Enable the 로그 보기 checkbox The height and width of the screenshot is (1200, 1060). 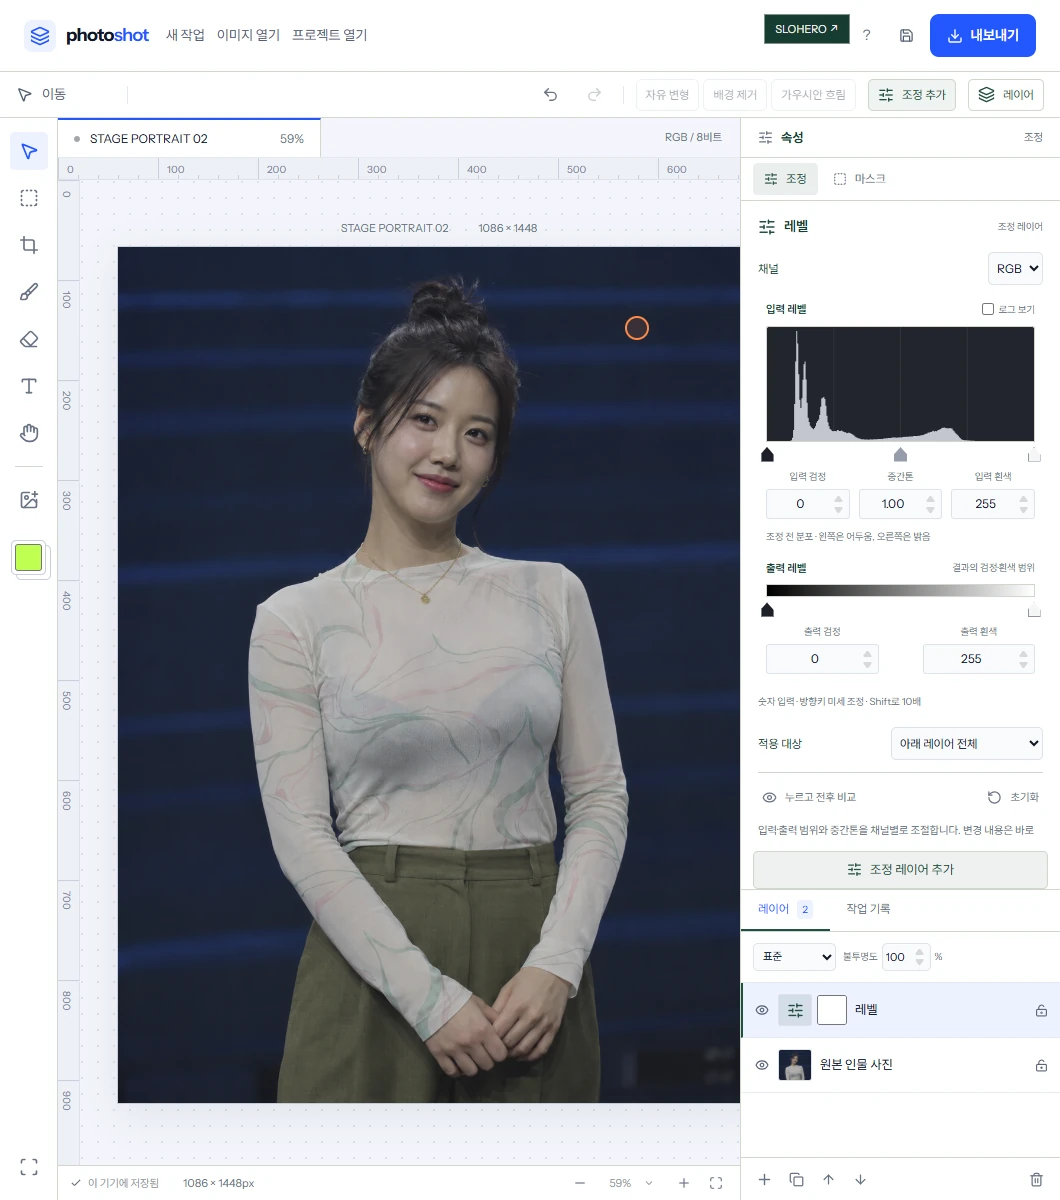988,309
